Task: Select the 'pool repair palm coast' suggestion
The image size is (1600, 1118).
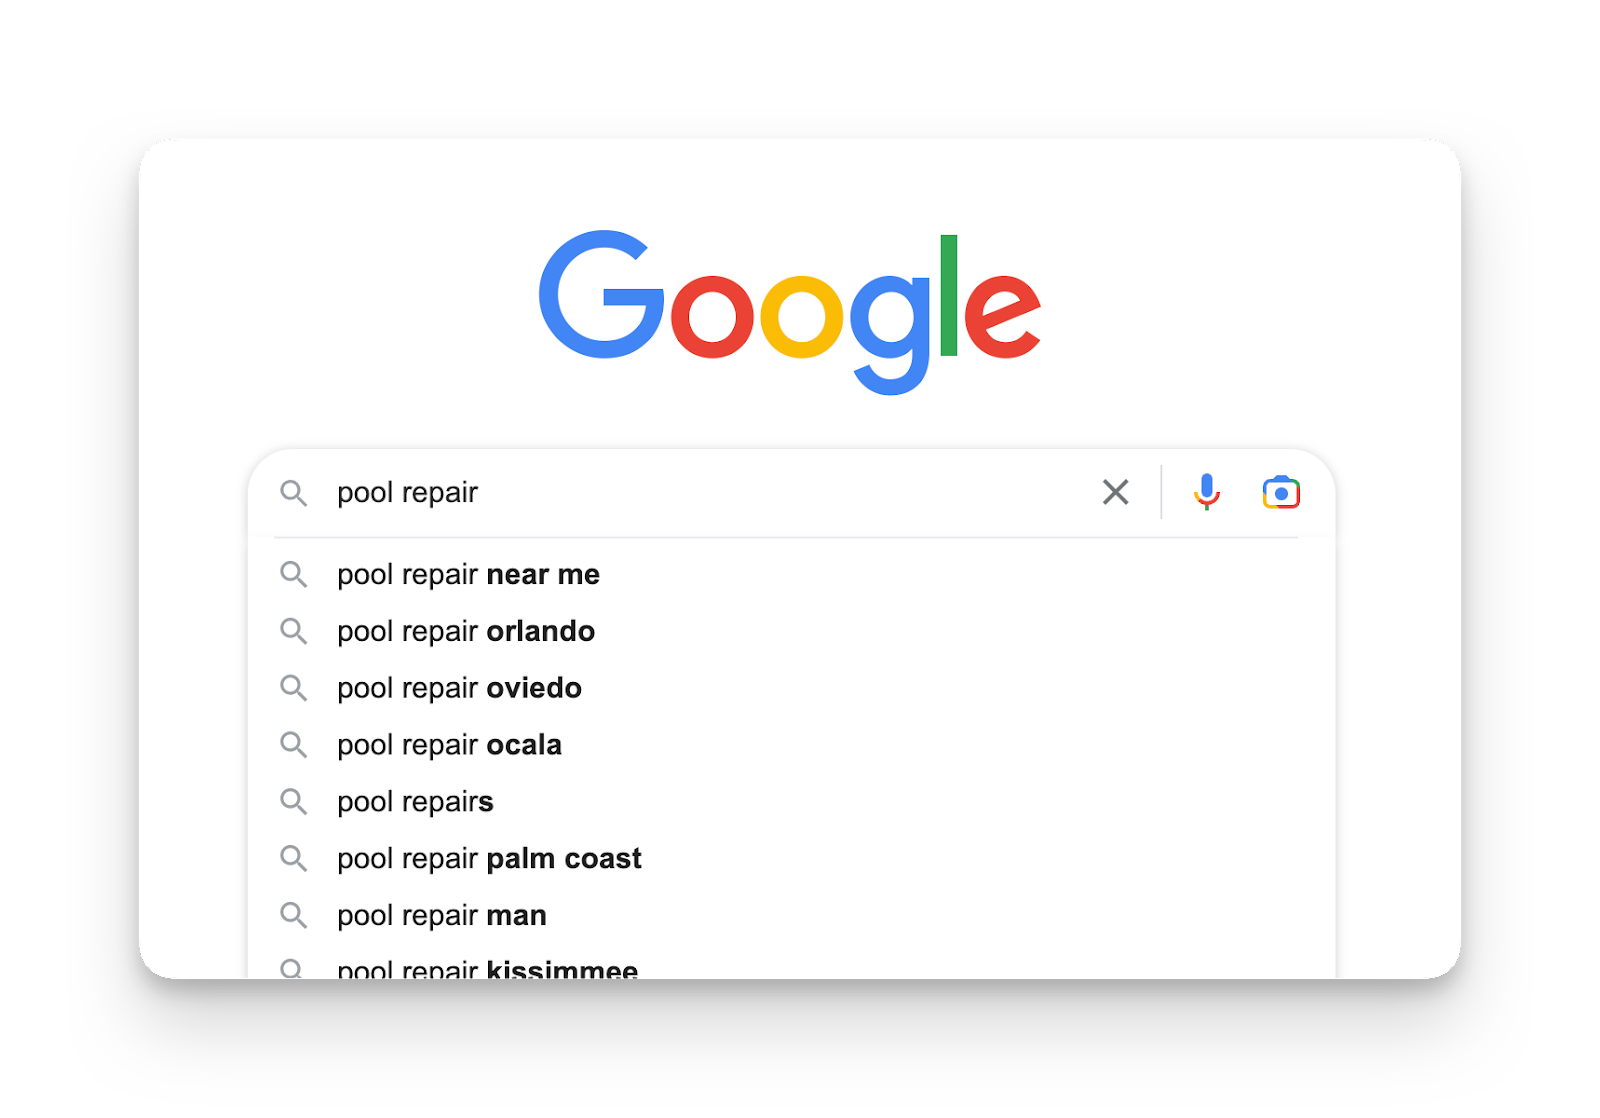Action: click(x=489, y=858)
